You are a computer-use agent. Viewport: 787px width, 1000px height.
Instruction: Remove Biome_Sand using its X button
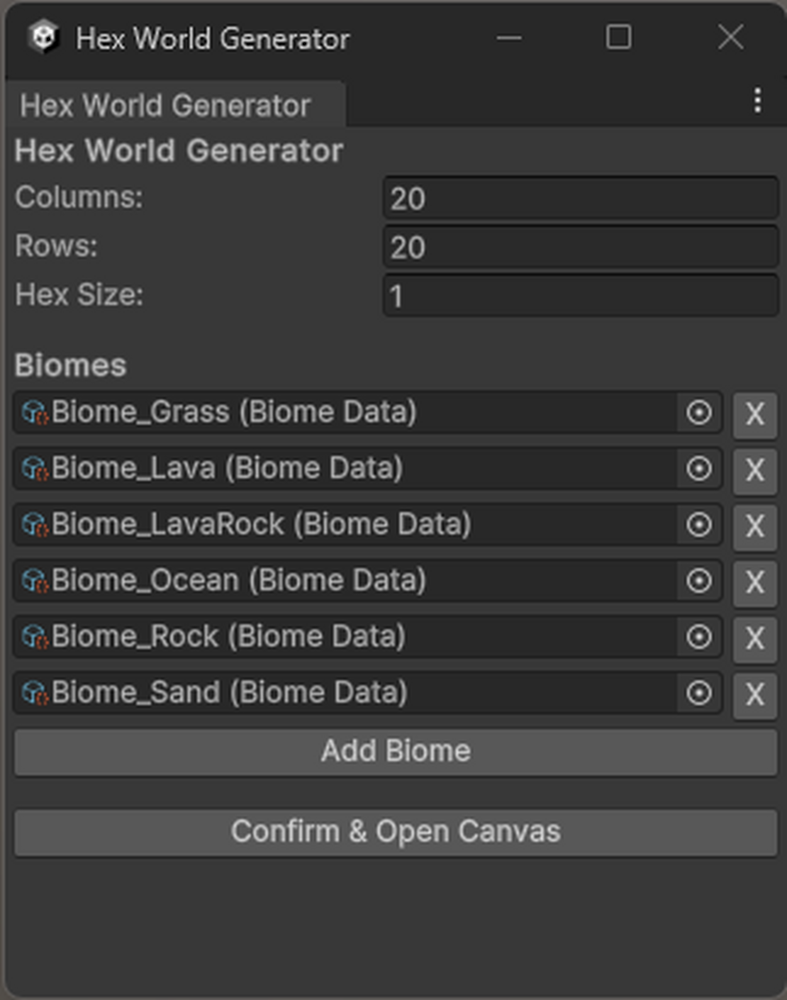point(755,693)
